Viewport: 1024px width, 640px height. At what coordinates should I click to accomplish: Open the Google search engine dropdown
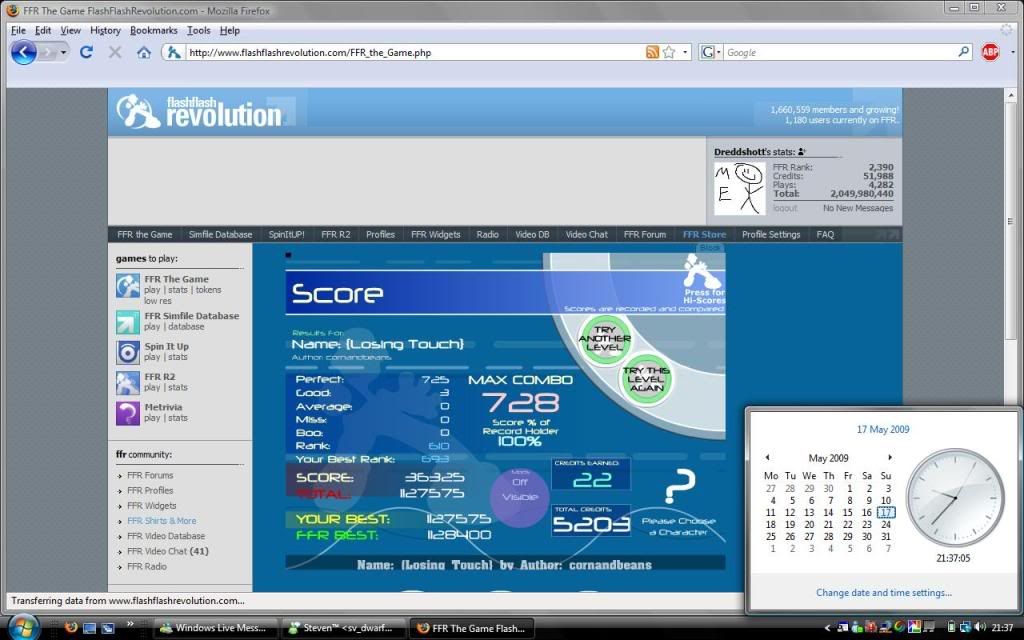pyautogui.click(x=711, y=52)
